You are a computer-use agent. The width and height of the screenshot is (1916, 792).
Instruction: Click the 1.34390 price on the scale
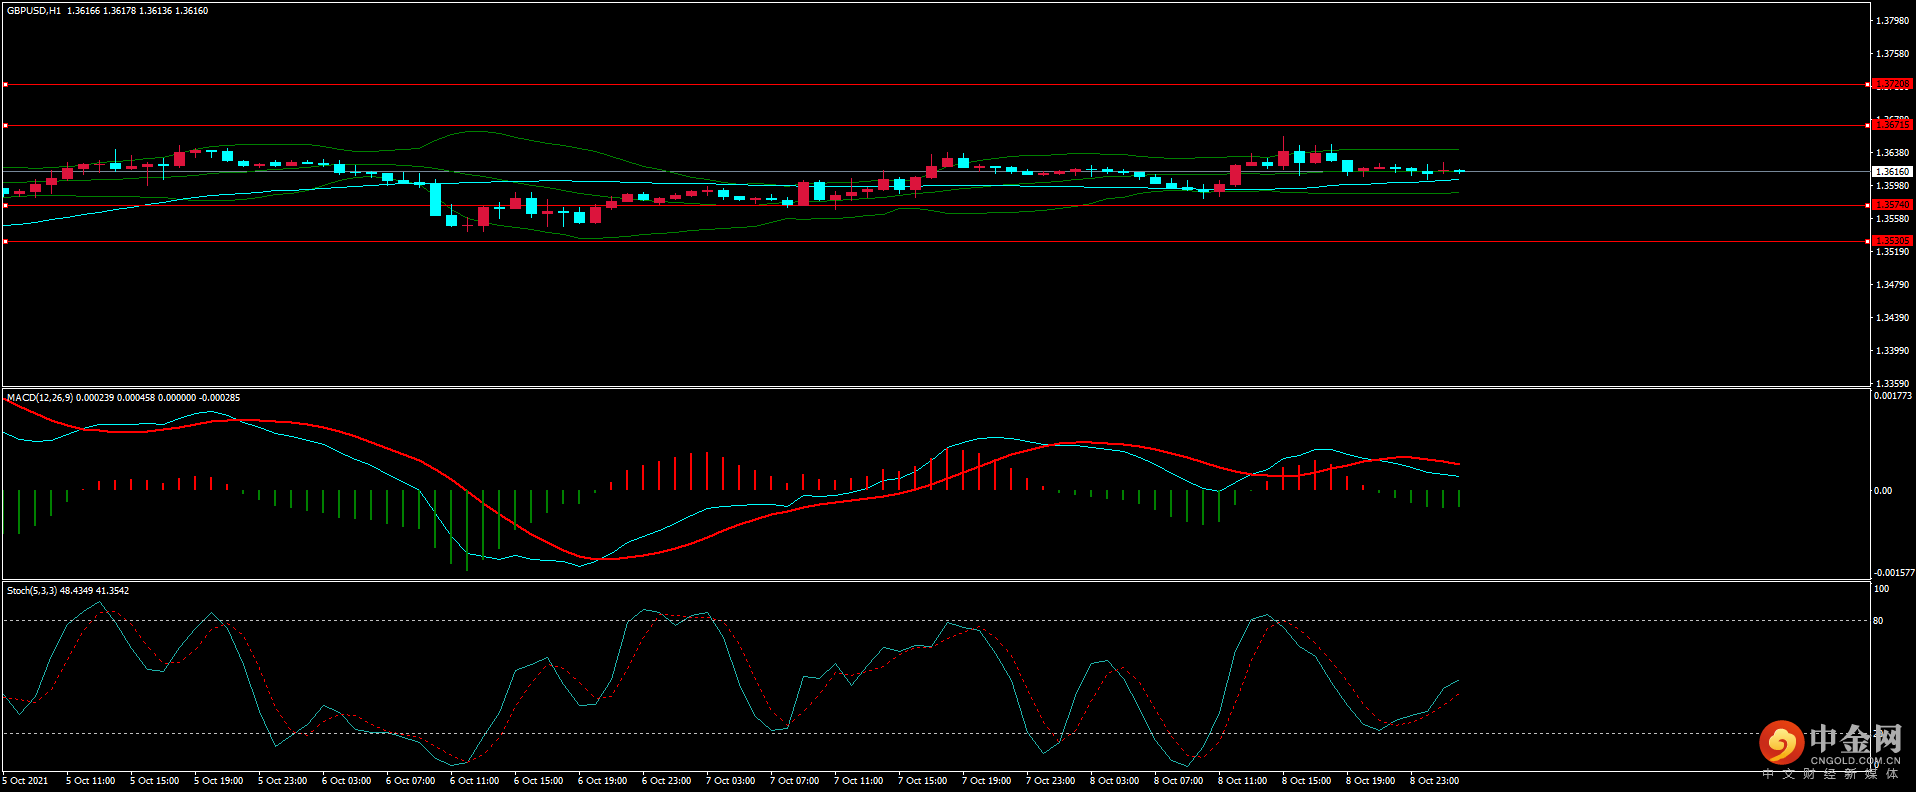(1892, 318)
